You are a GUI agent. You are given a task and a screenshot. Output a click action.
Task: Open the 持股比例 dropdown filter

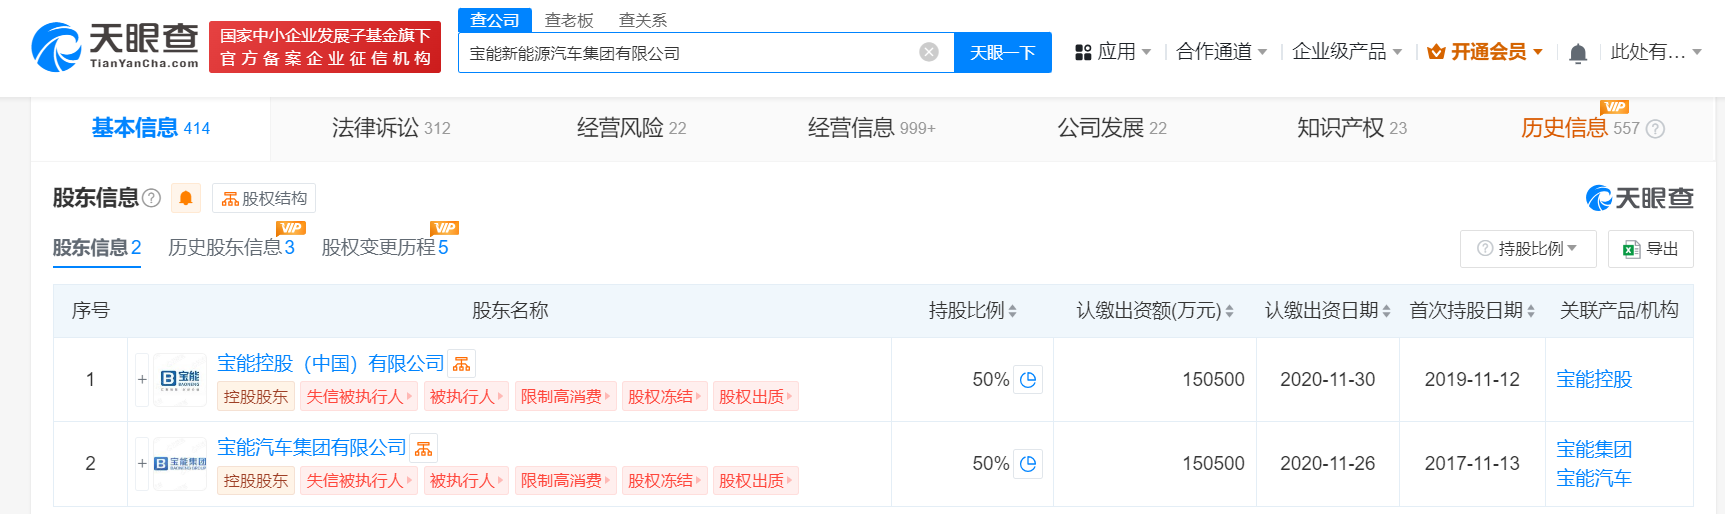(x=1527, y=249)
